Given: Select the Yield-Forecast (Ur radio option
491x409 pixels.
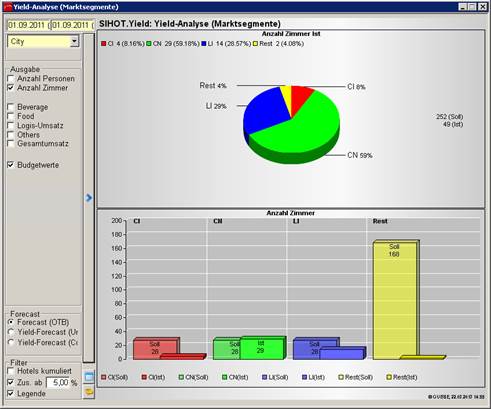Looking at the screenshot, I should tap(11, 332).
